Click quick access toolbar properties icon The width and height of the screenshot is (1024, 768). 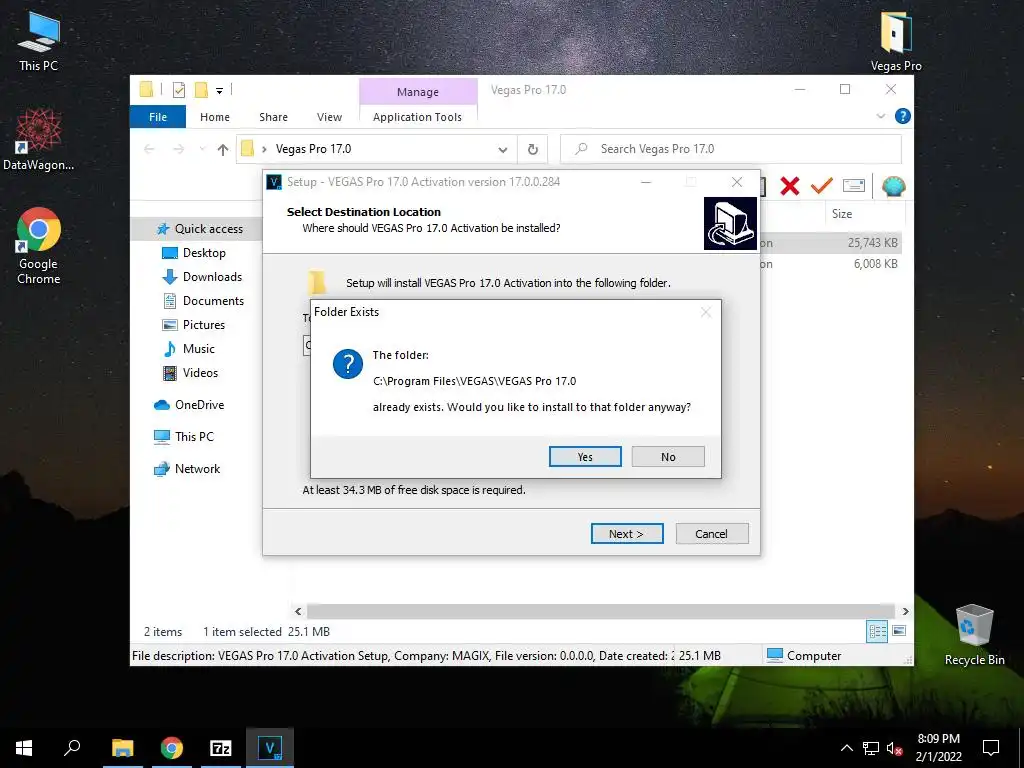pos(178,90)
